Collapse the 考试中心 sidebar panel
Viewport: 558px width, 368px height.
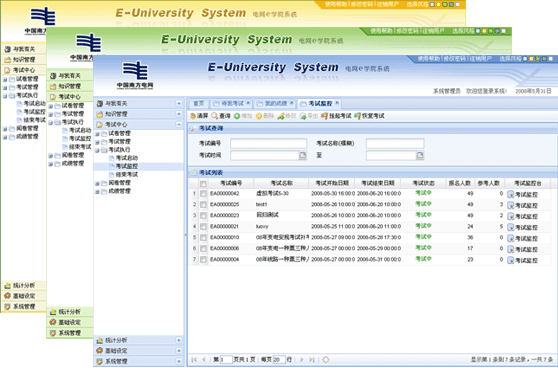(179, 124)
